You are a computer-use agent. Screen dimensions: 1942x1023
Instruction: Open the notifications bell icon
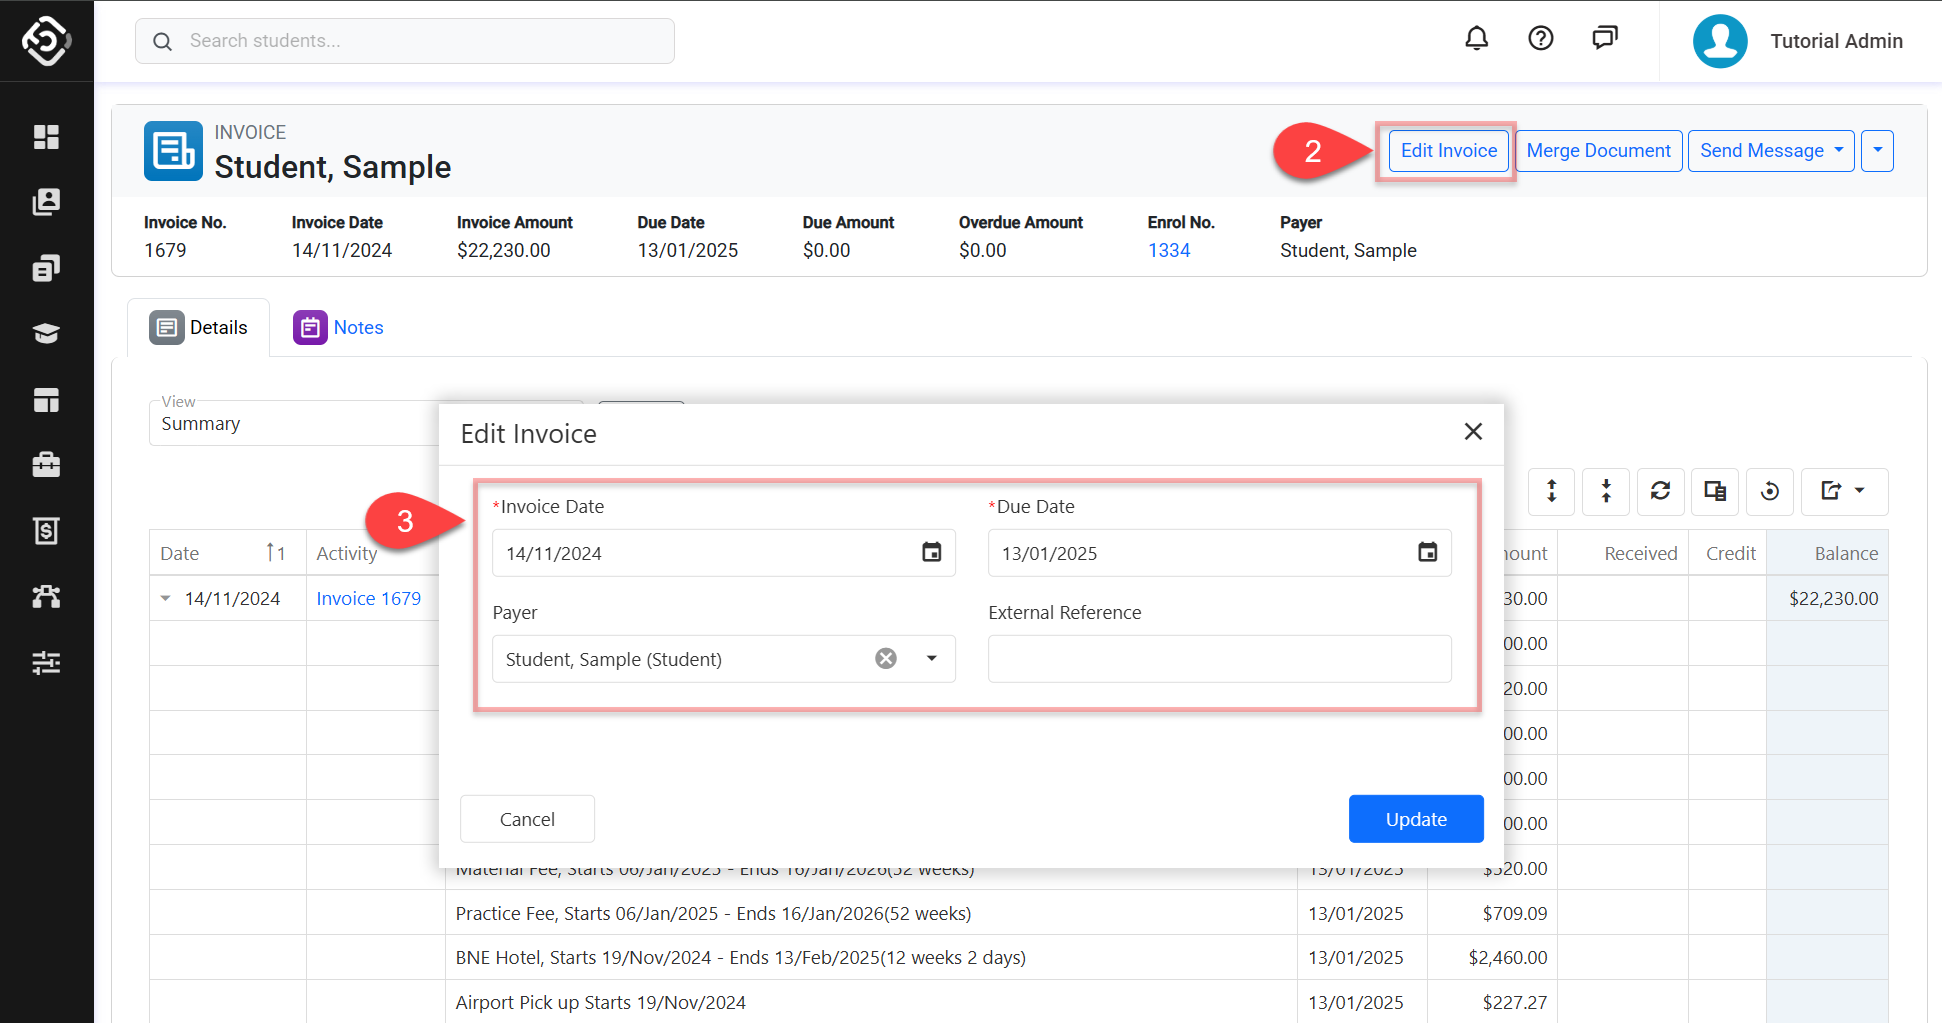point(1476,39)
